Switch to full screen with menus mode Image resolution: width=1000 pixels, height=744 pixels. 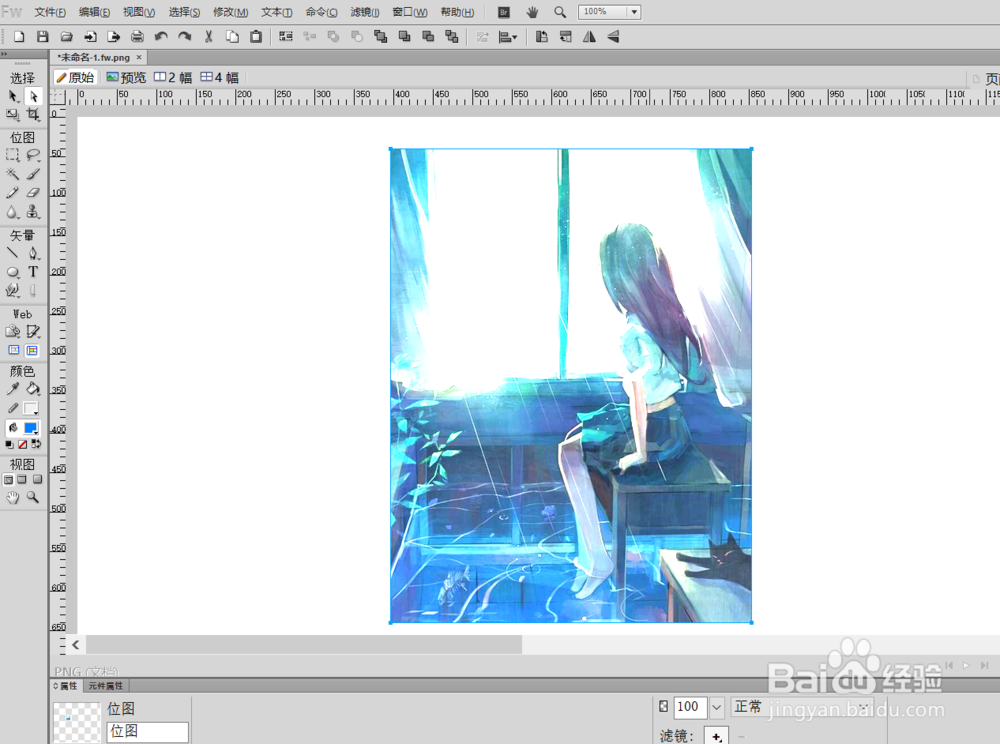22,479
